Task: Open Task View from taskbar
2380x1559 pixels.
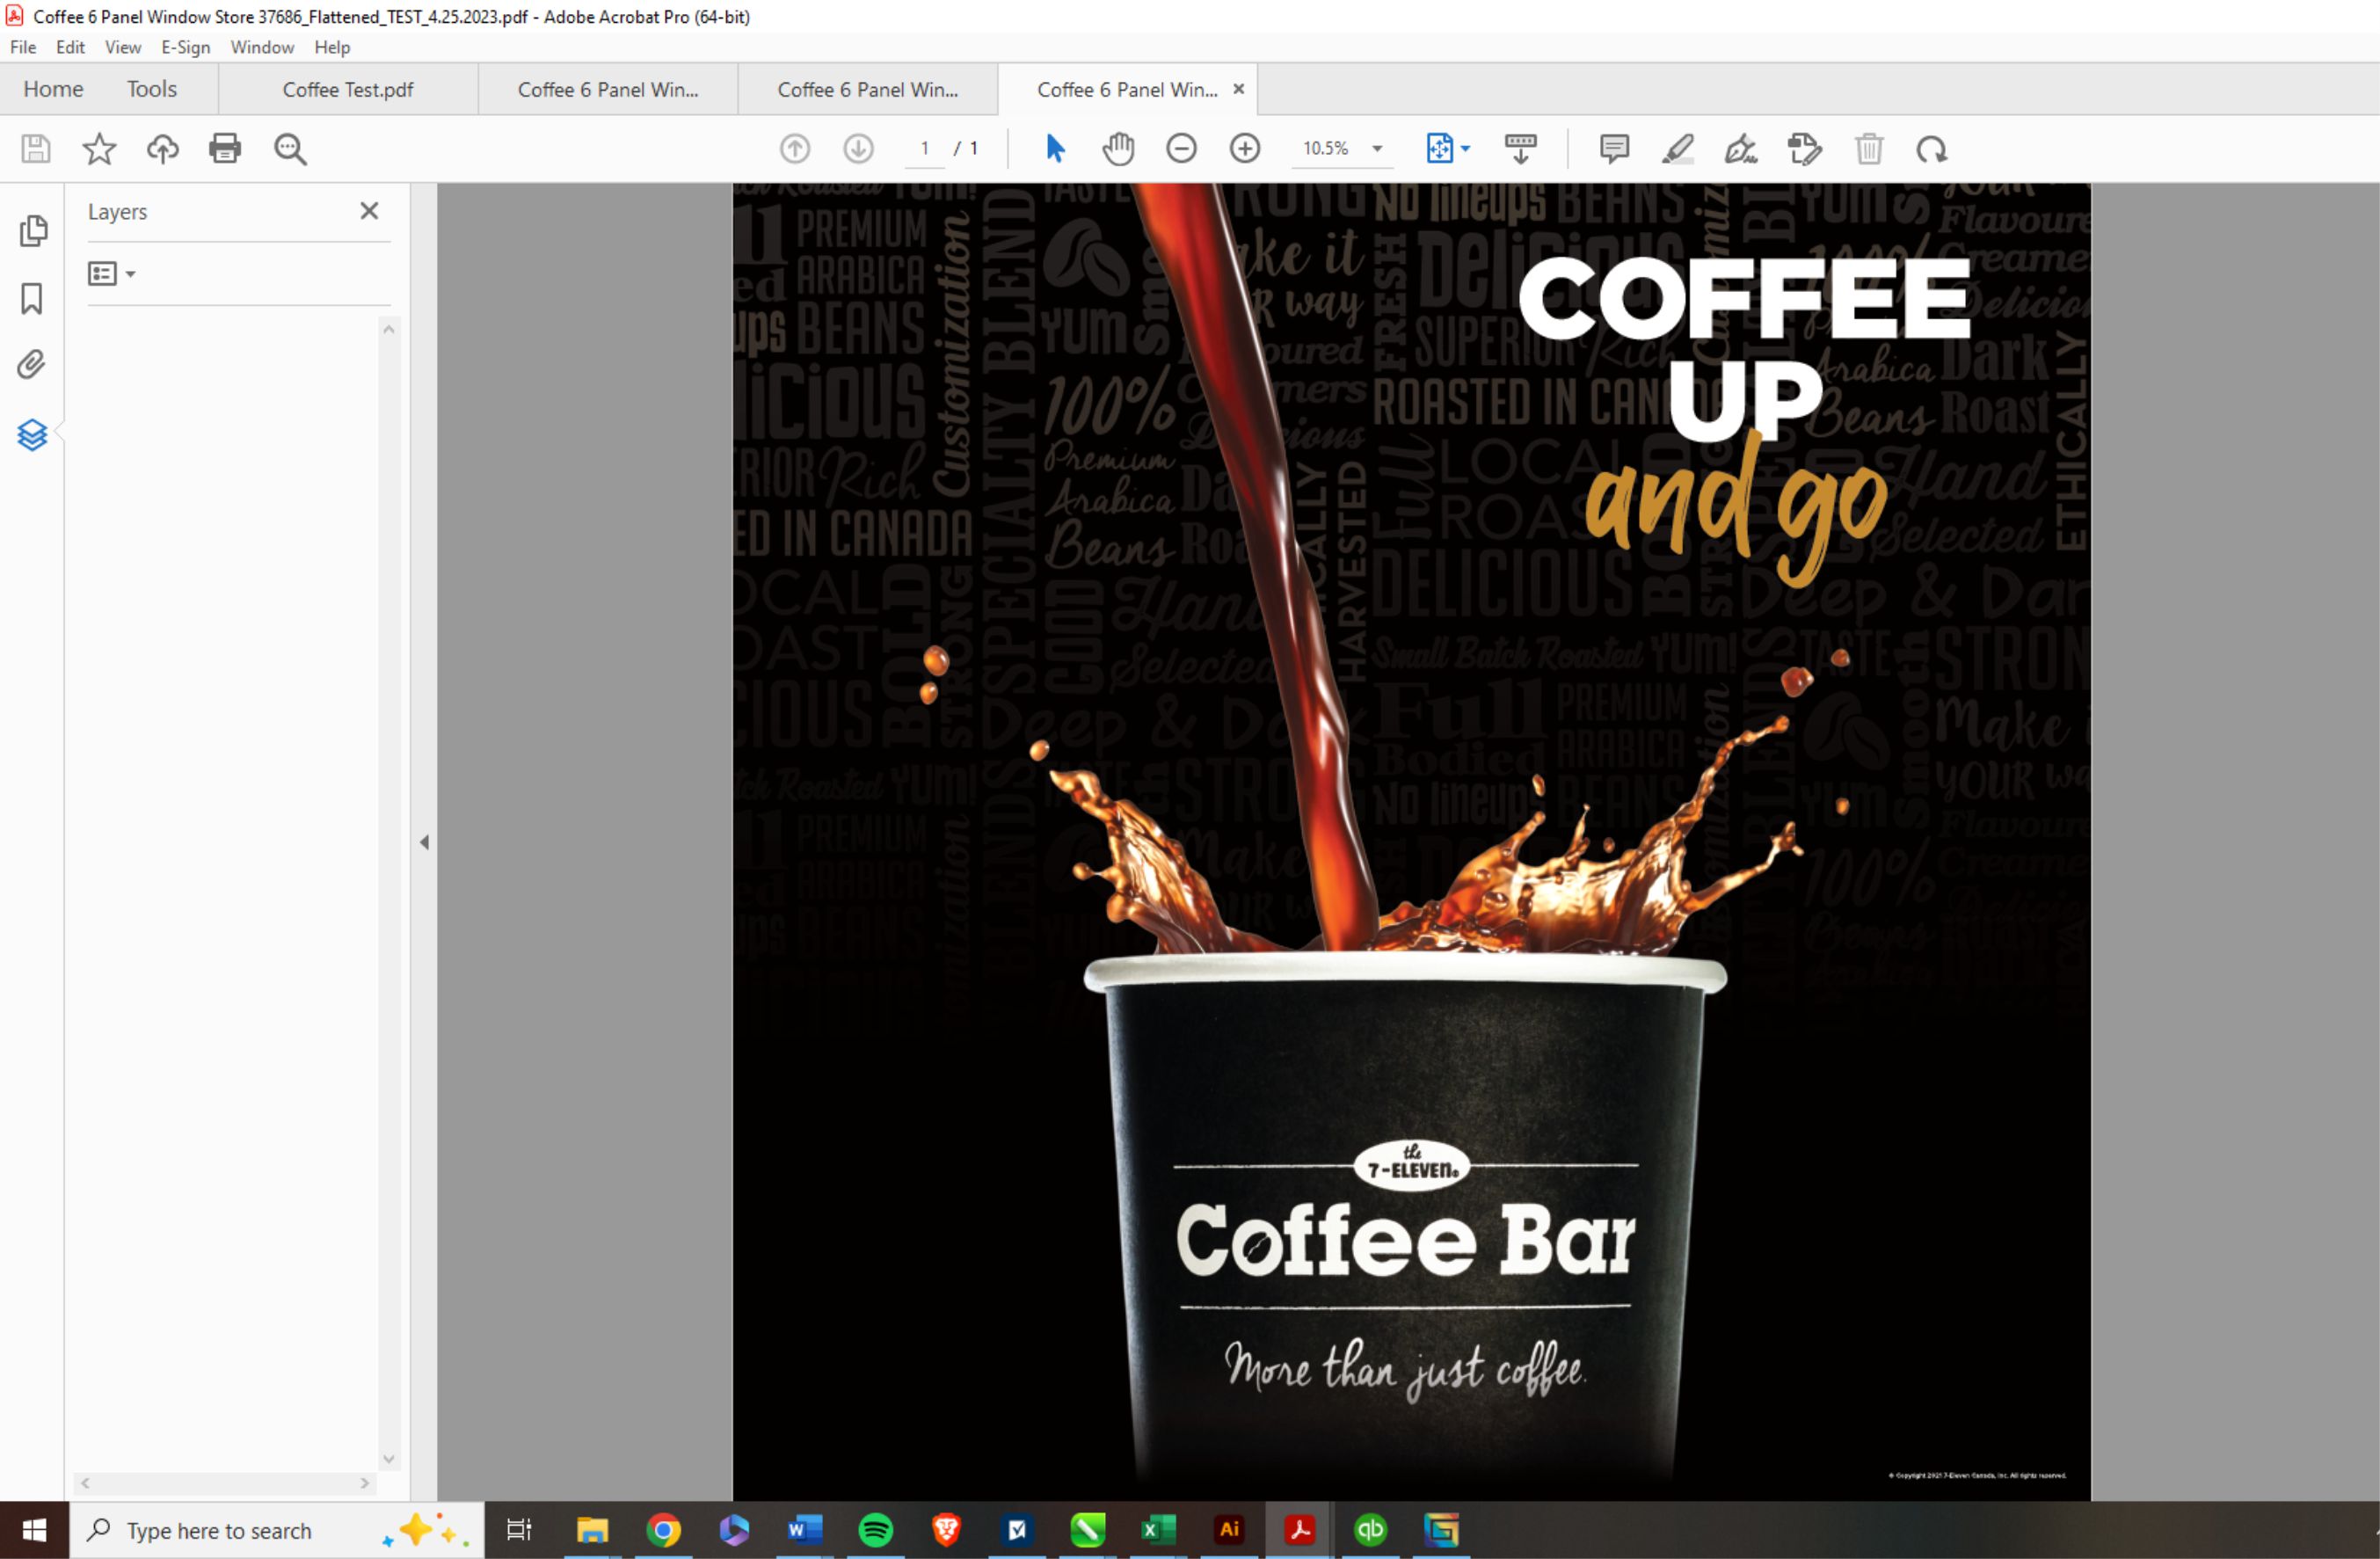Action: click(x=519, y=1530)
